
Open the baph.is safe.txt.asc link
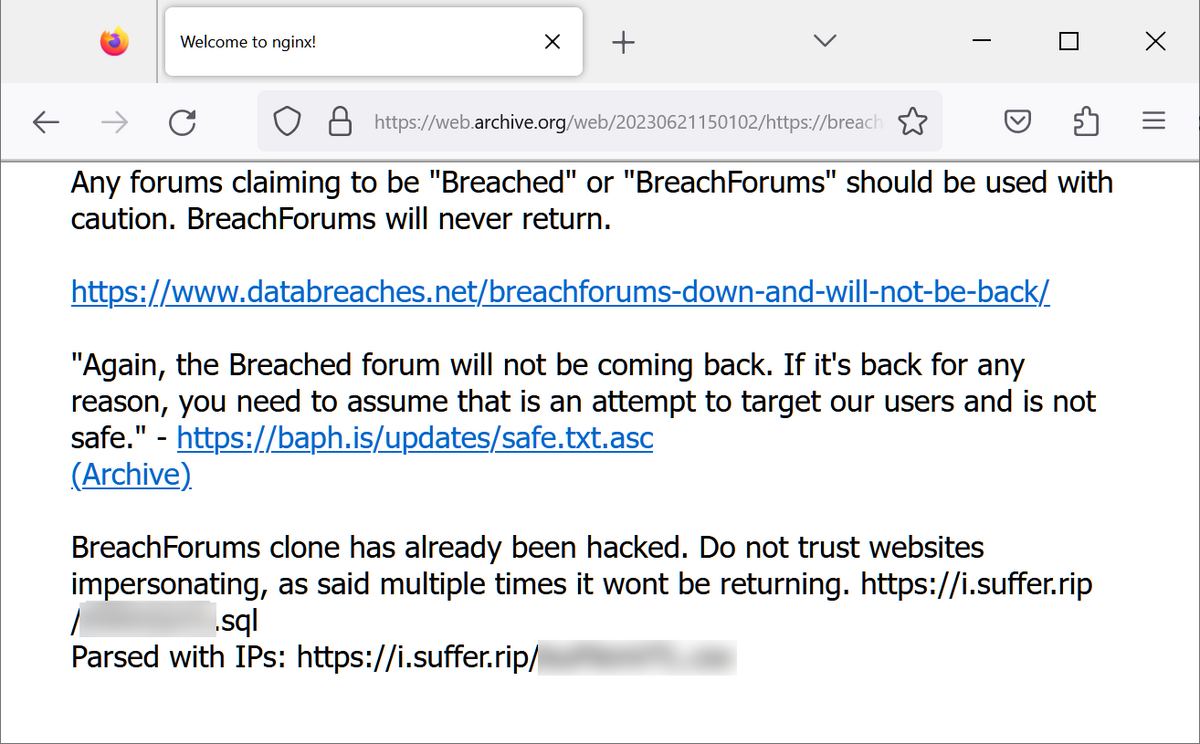click(413, 437)
